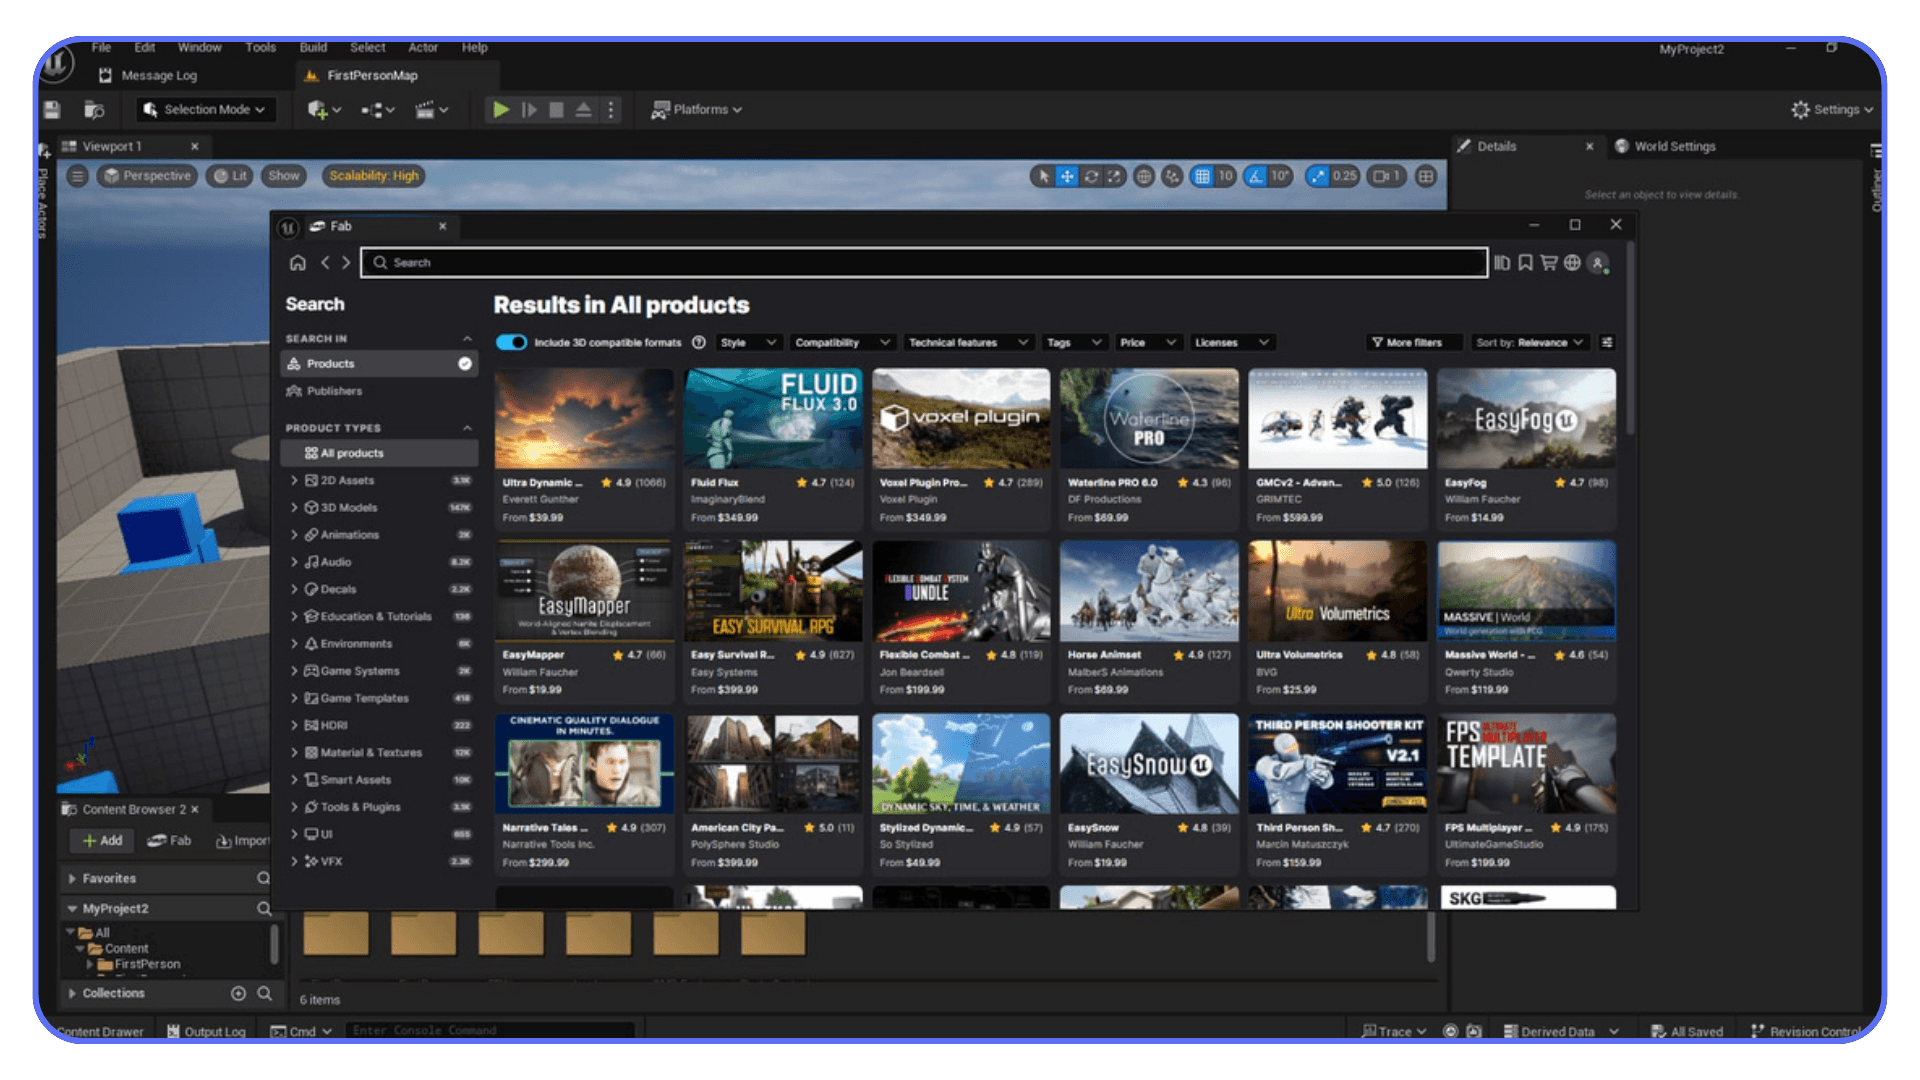The image size is (1920, 1080).
Task: Toggle viewport rotation snapping
Action: [x=1256, y=176]
